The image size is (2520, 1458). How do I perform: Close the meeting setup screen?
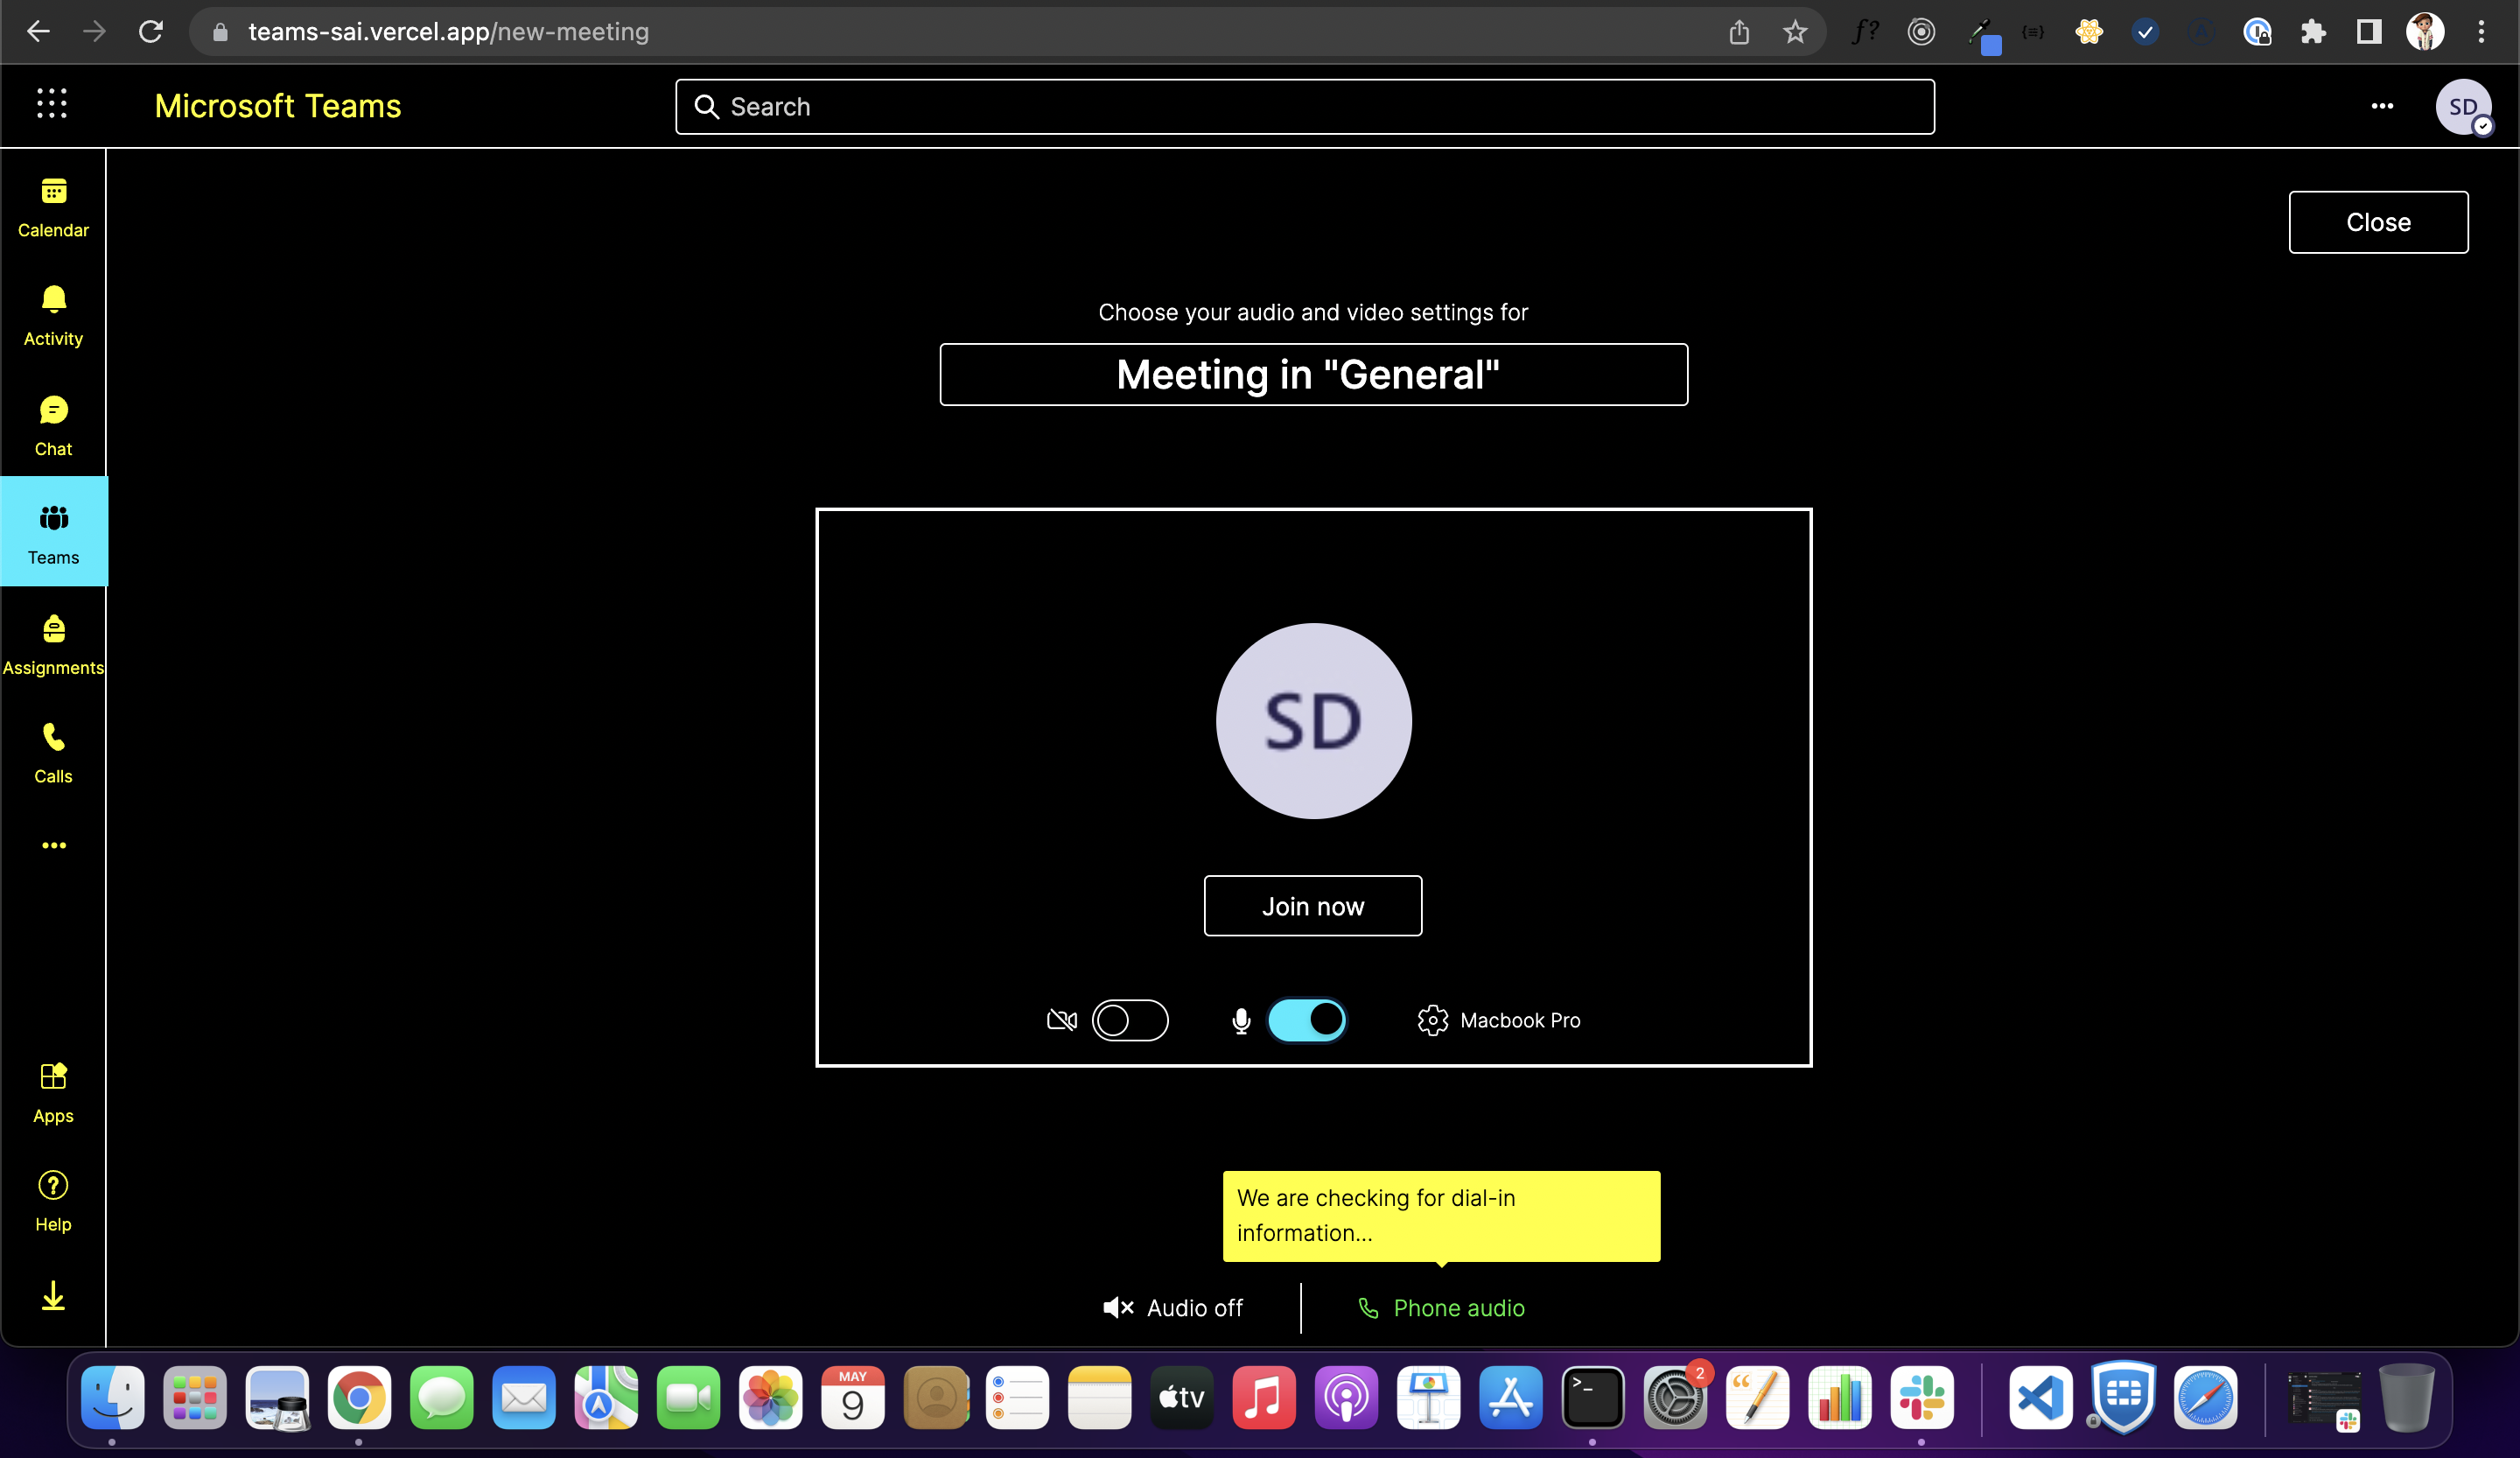pos(2377,222)
